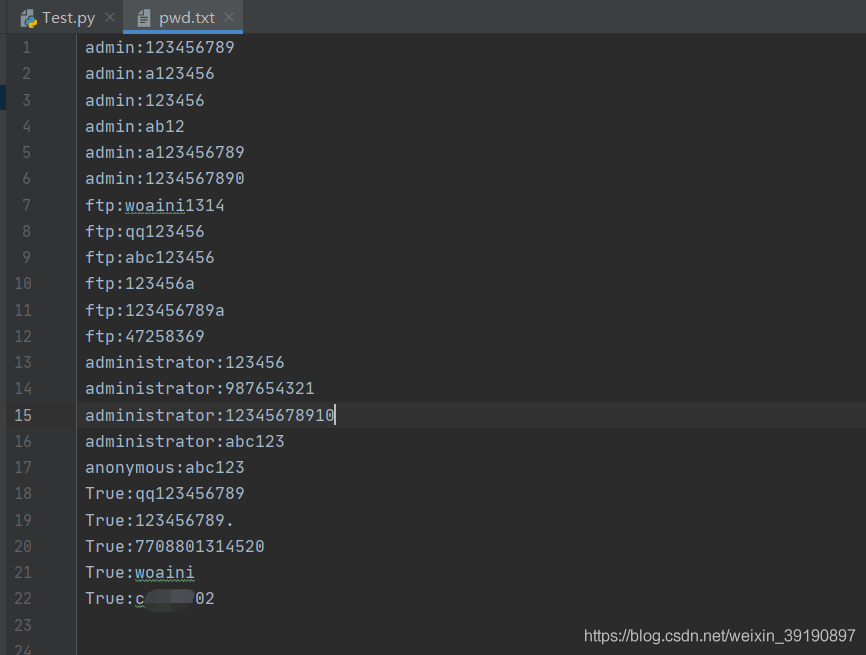
Task: Click the anonymous:abc123 entry
Action: (165, 467)
